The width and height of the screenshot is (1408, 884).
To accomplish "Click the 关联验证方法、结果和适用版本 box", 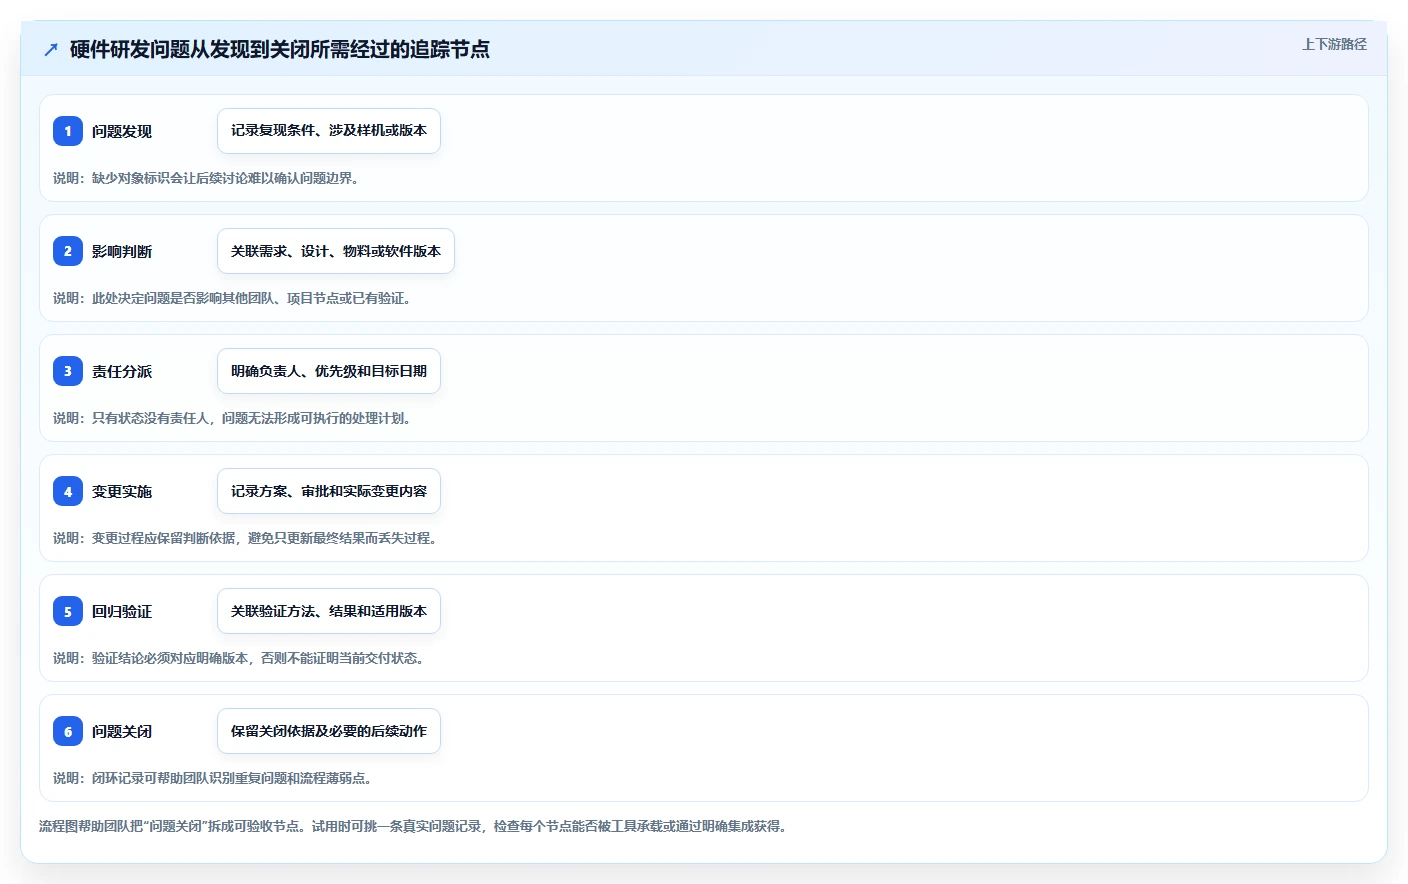I will point(329,611).
